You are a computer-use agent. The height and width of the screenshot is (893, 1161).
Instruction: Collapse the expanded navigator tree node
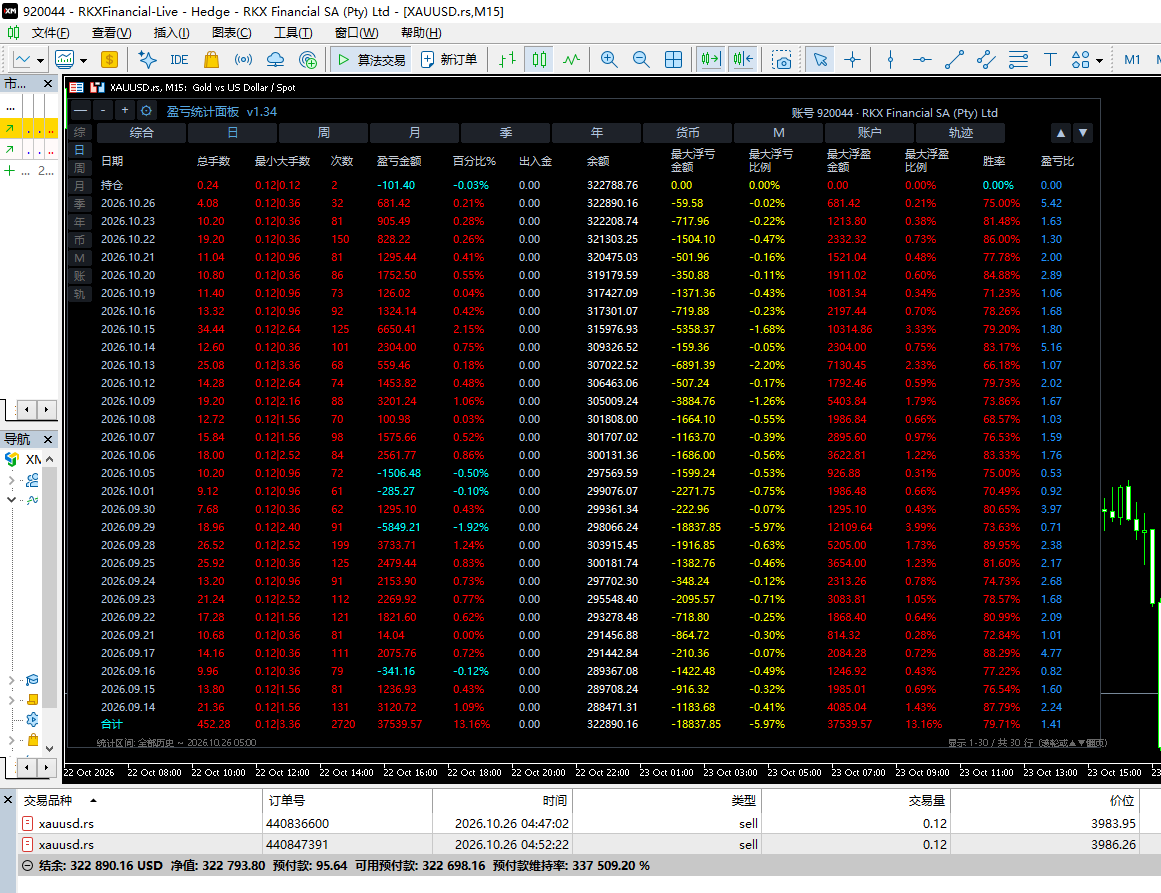[11, 500]
